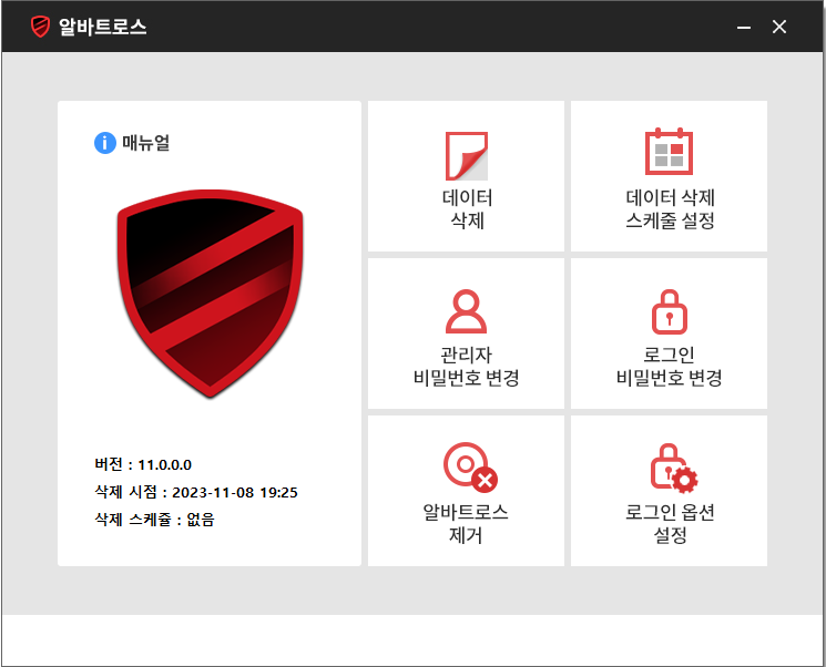This screenshot has height=667, width=826.
Task: Select 알바트로스 제거 label
Action: (467, 524)
